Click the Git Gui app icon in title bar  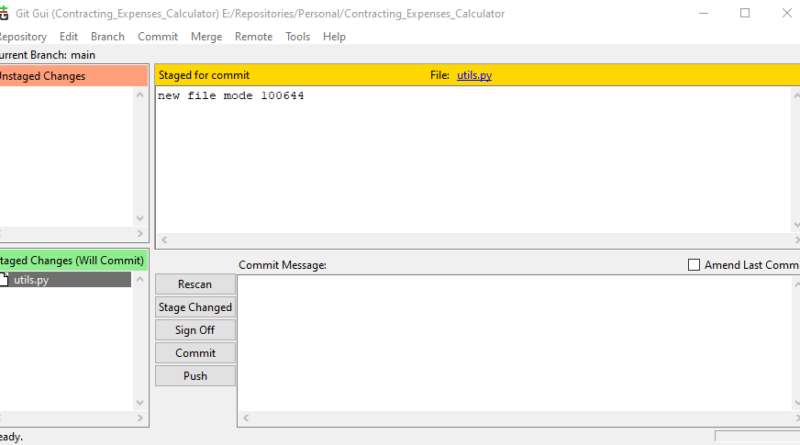click(x=4, y=13)
